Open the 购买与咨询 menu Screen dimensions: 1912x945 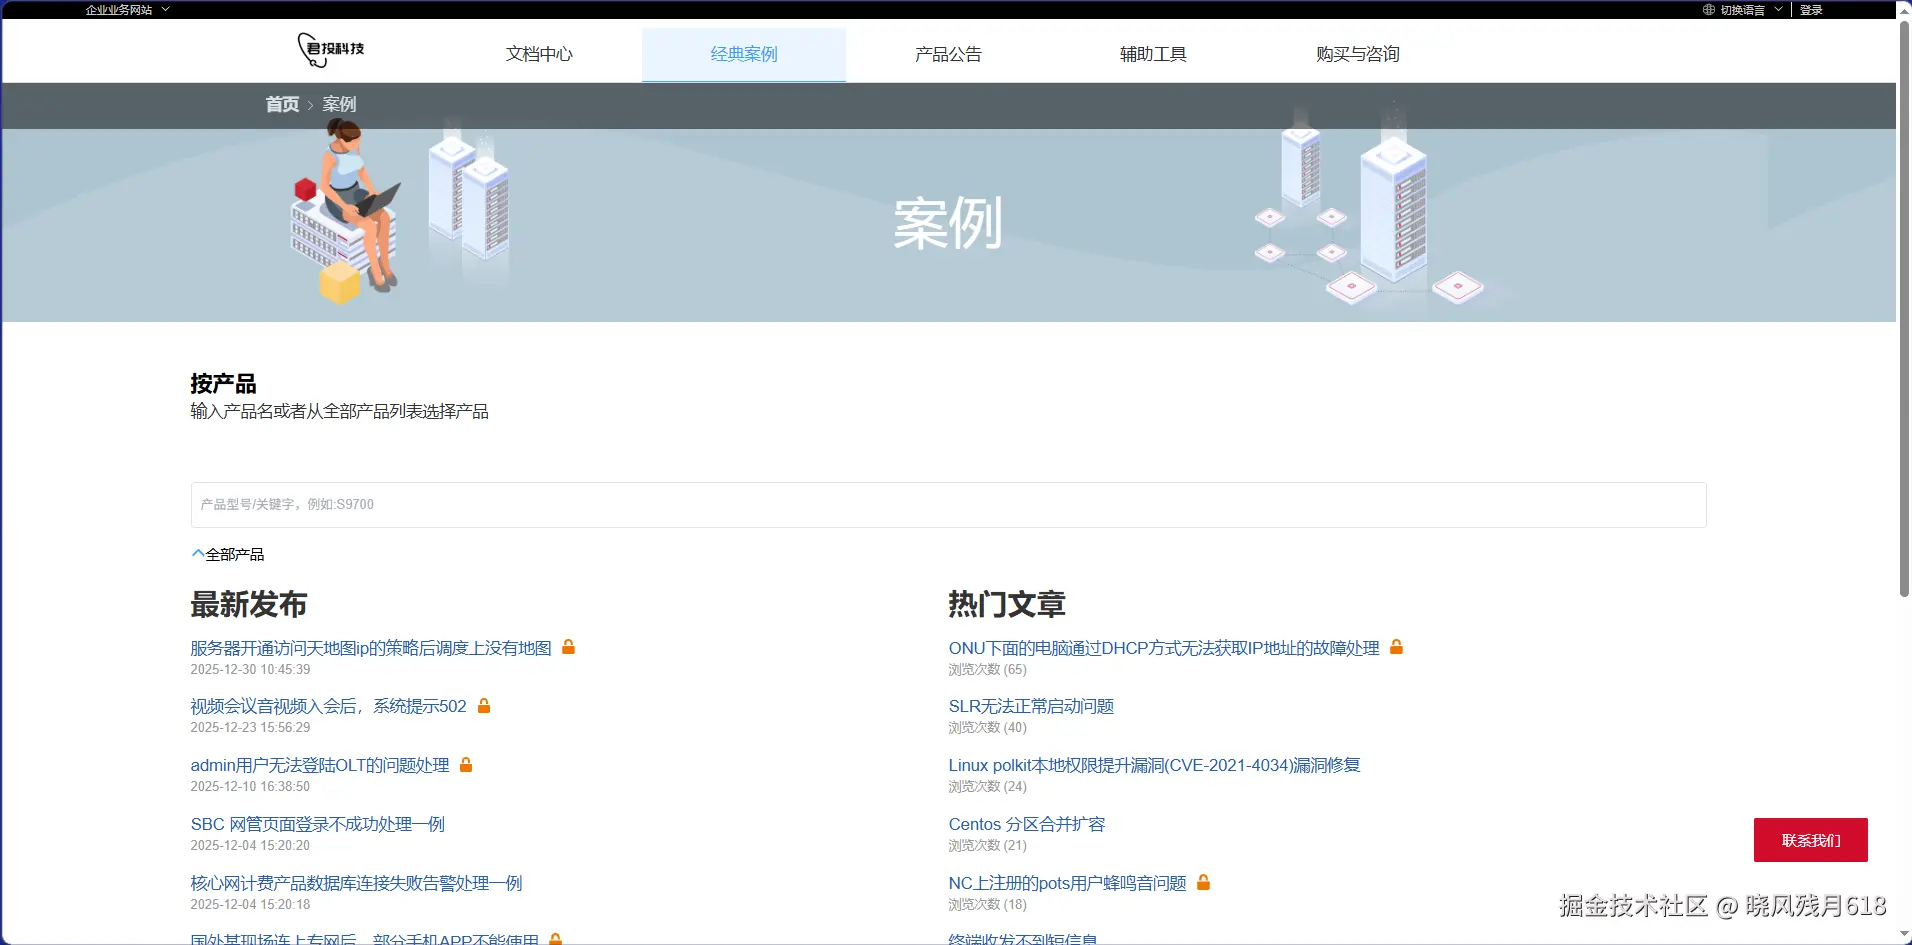tap(1358, 54)
